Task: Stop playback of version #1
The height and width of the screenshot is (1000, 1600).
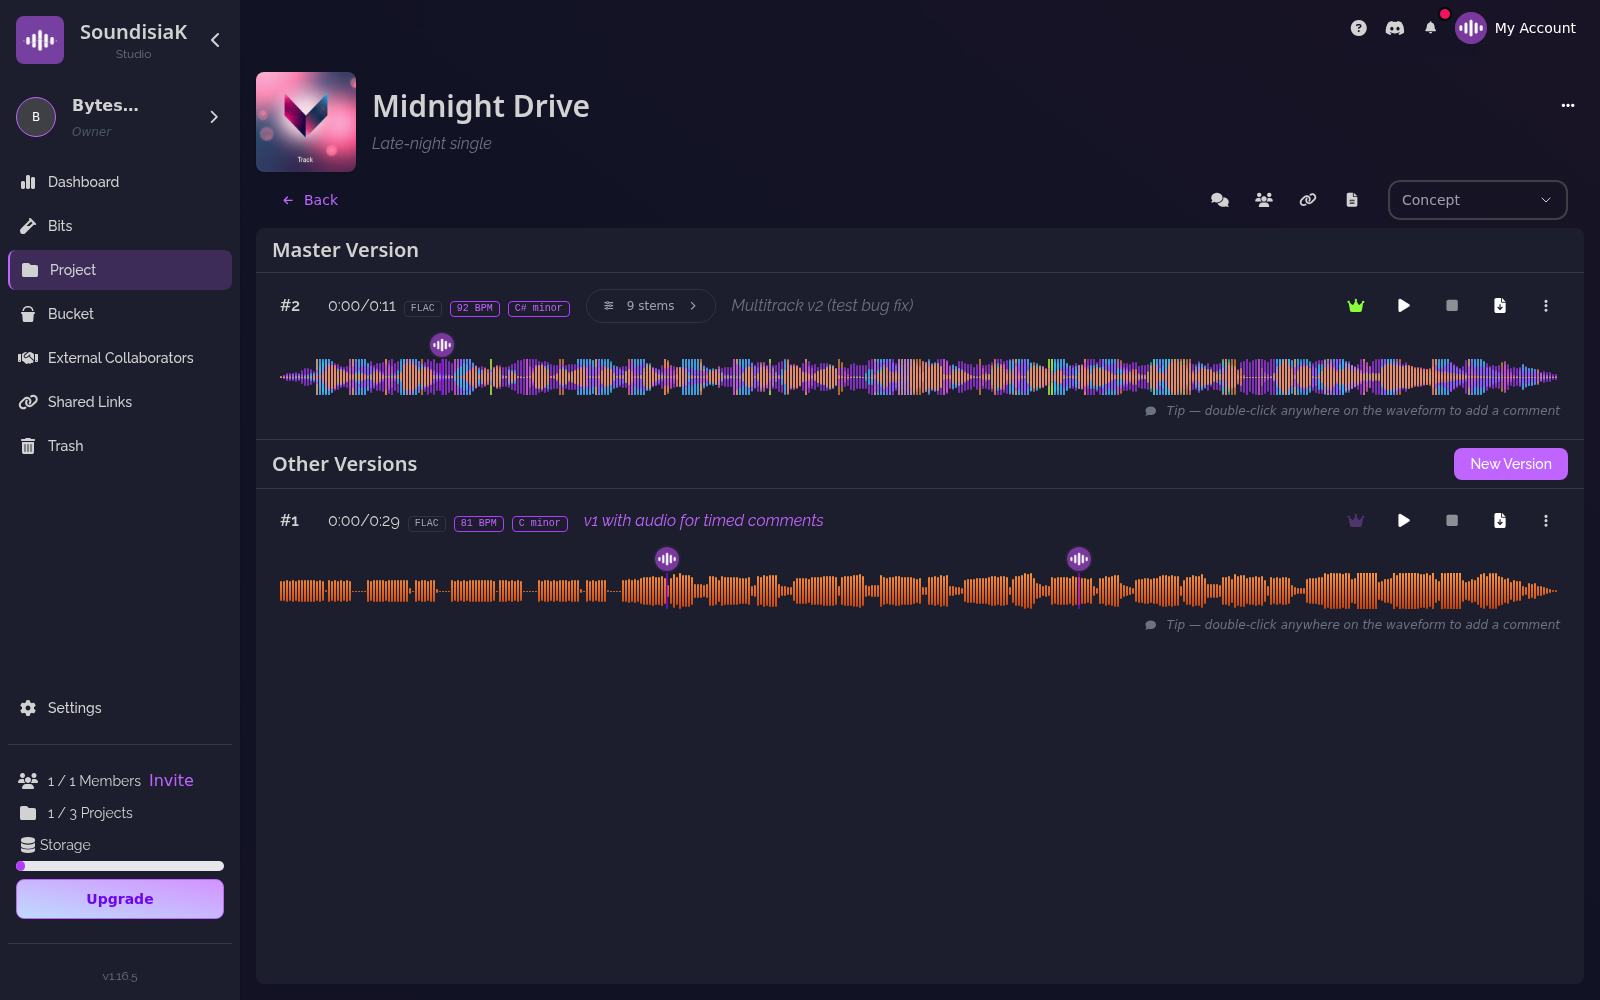Action: pyautogui.click(x=1452, y=521)
